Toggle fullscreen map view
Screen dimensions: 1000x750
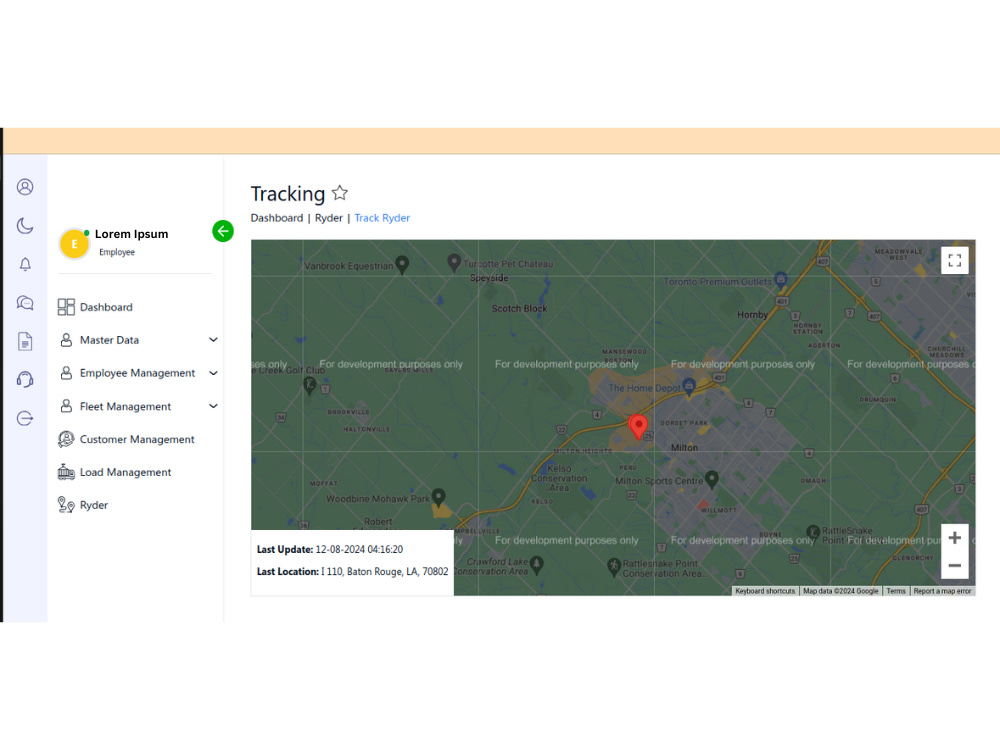pyautogui.click(x=955, y=260)
